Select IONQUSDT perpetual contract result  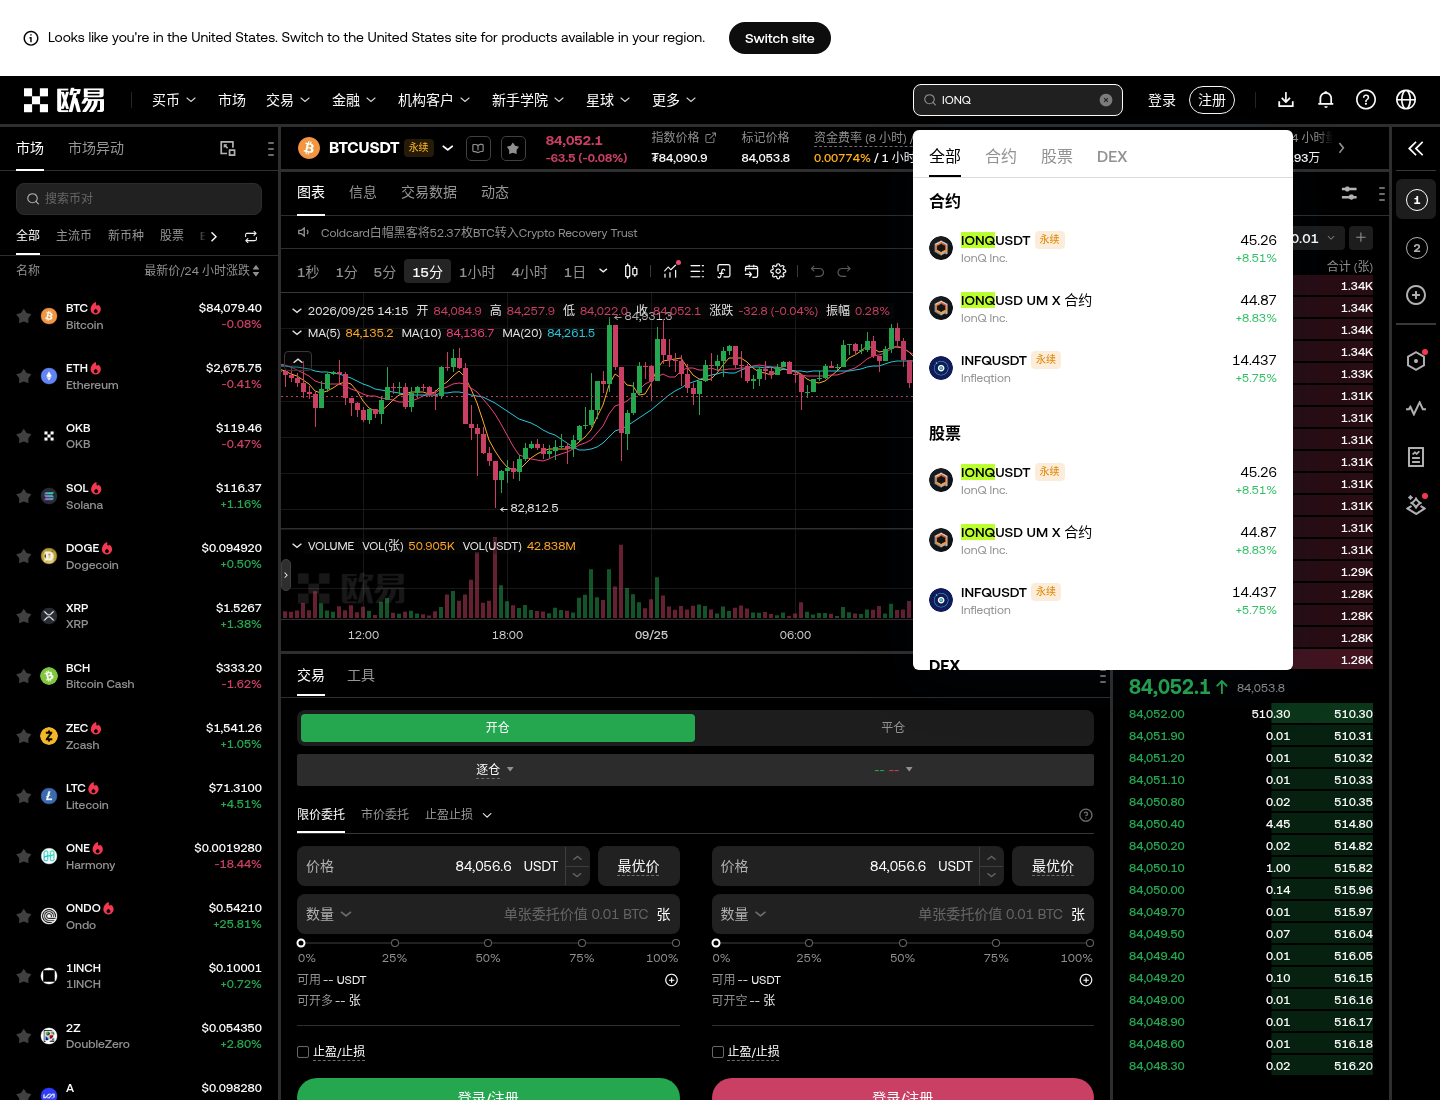[x=1102, y=248]
